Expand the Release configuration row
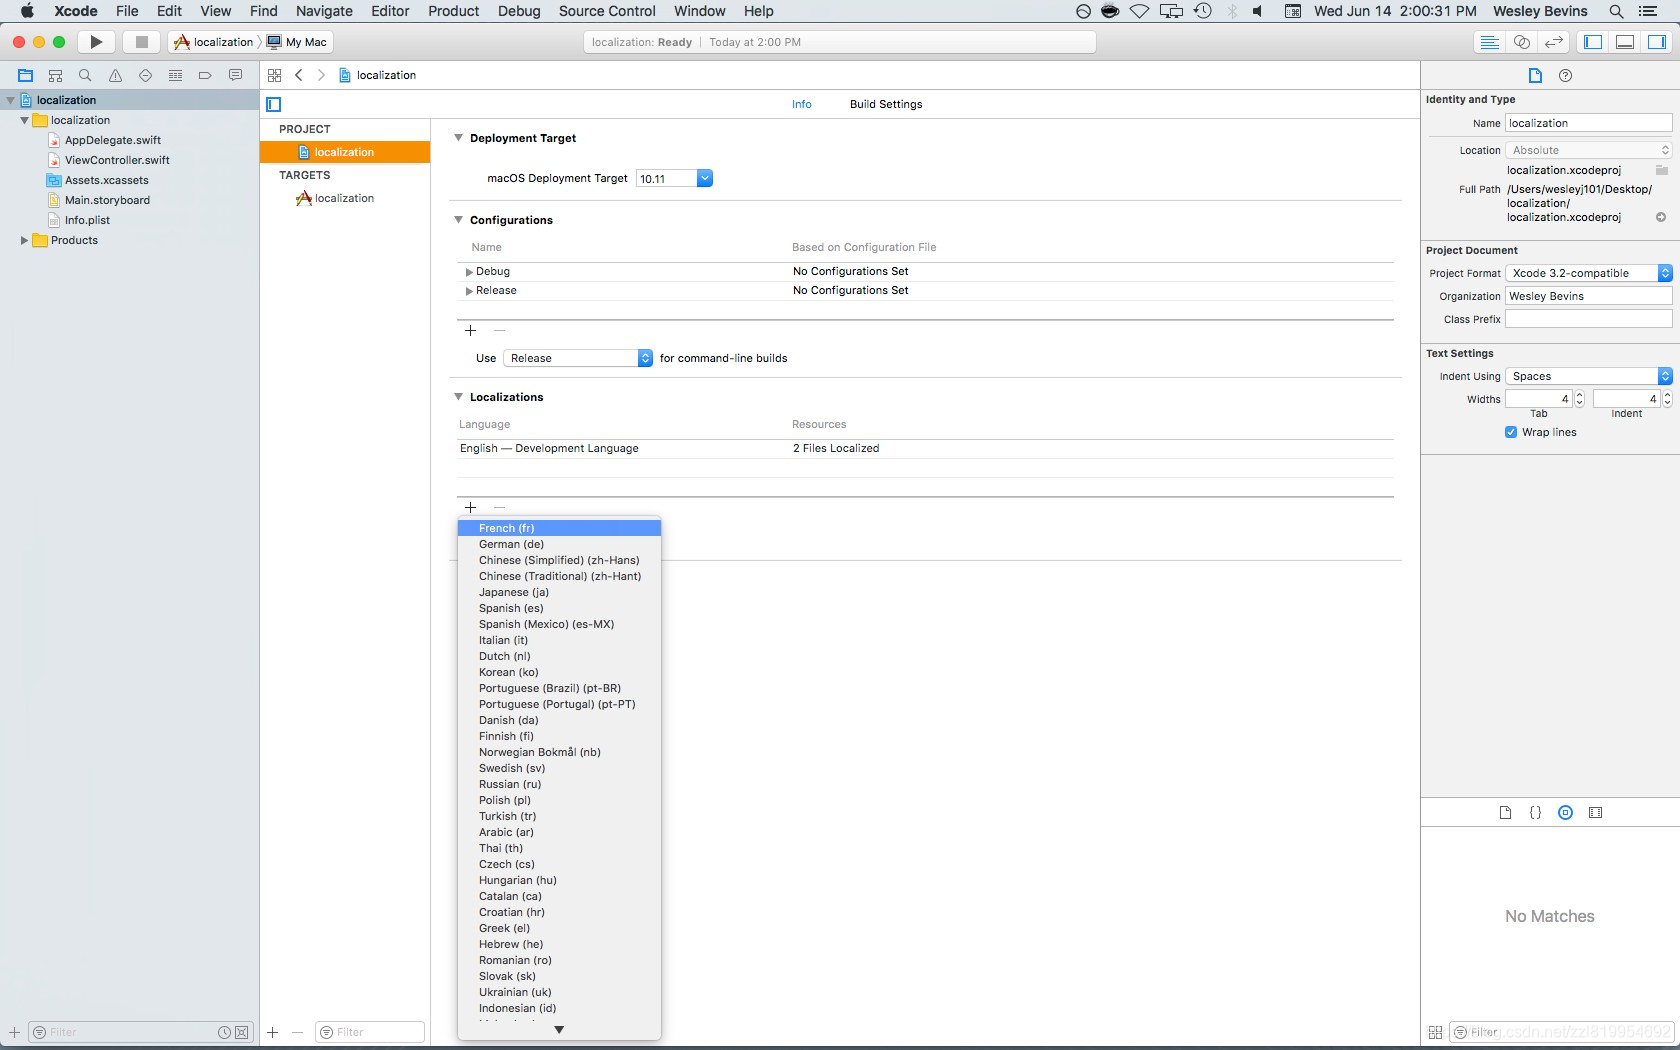Viewport: 1680px width, 1050px height. [x=468, y=291]
